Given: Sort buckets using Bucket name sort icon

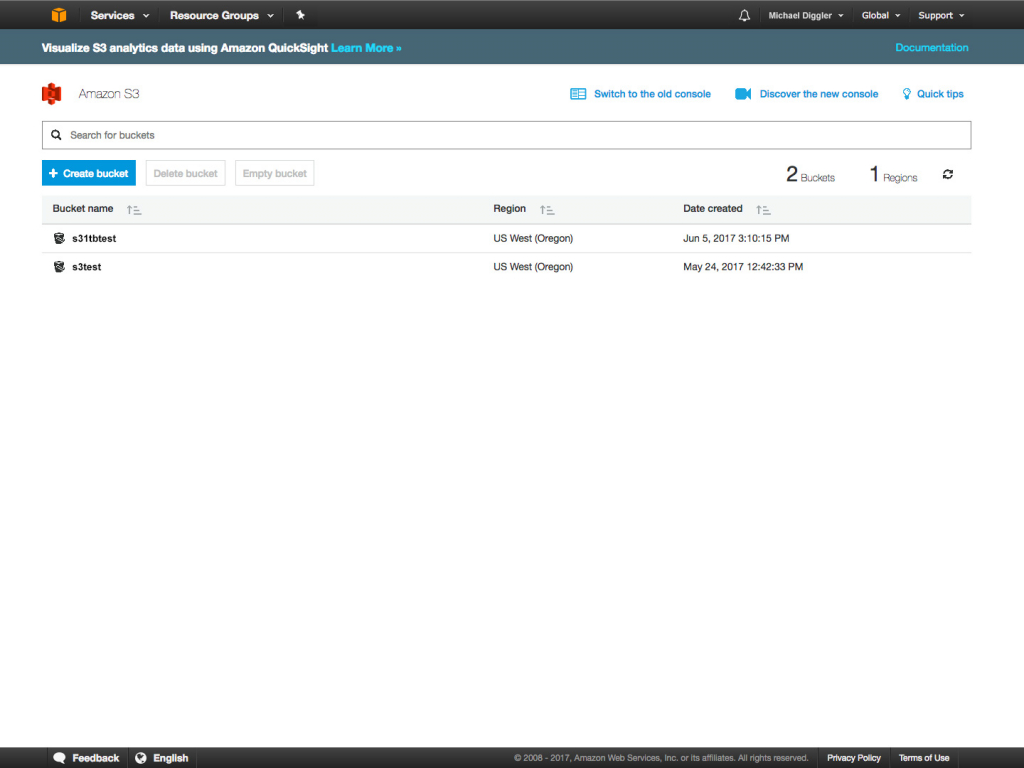Looking at the screenshot, I should click(x=134, y=210).
